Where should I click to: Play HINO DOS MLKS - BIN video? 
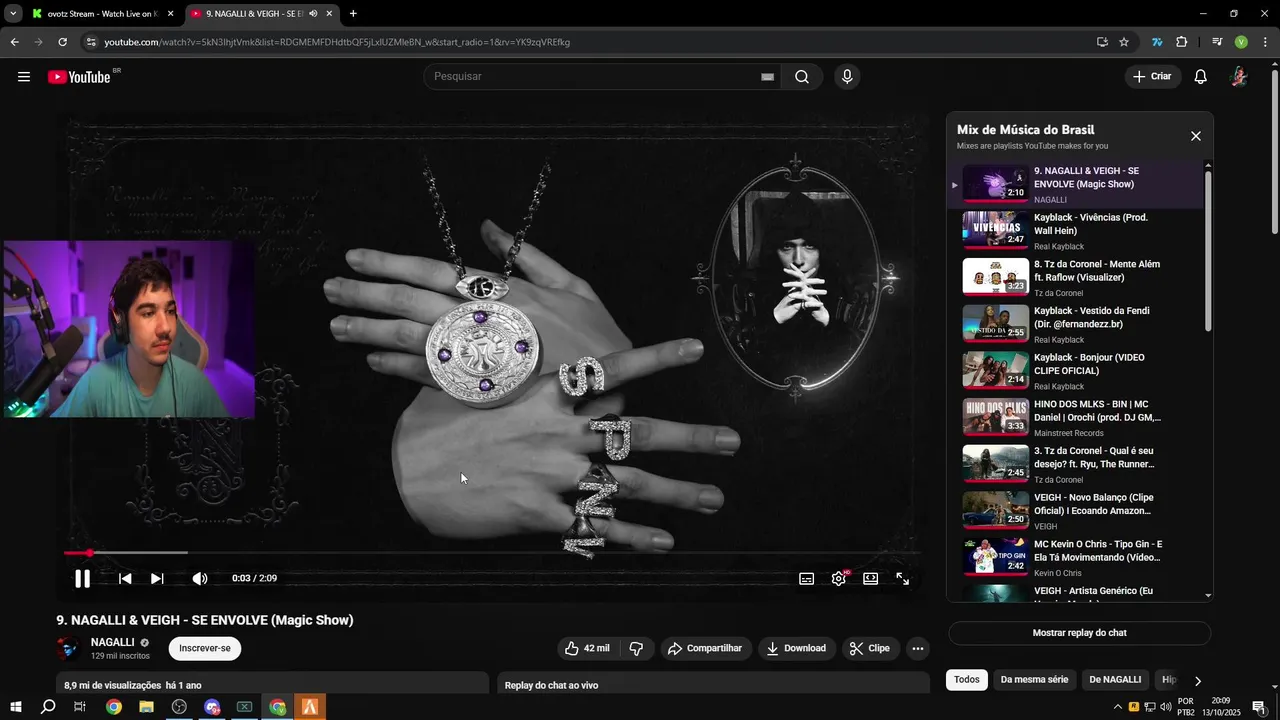coord(1076,418)
